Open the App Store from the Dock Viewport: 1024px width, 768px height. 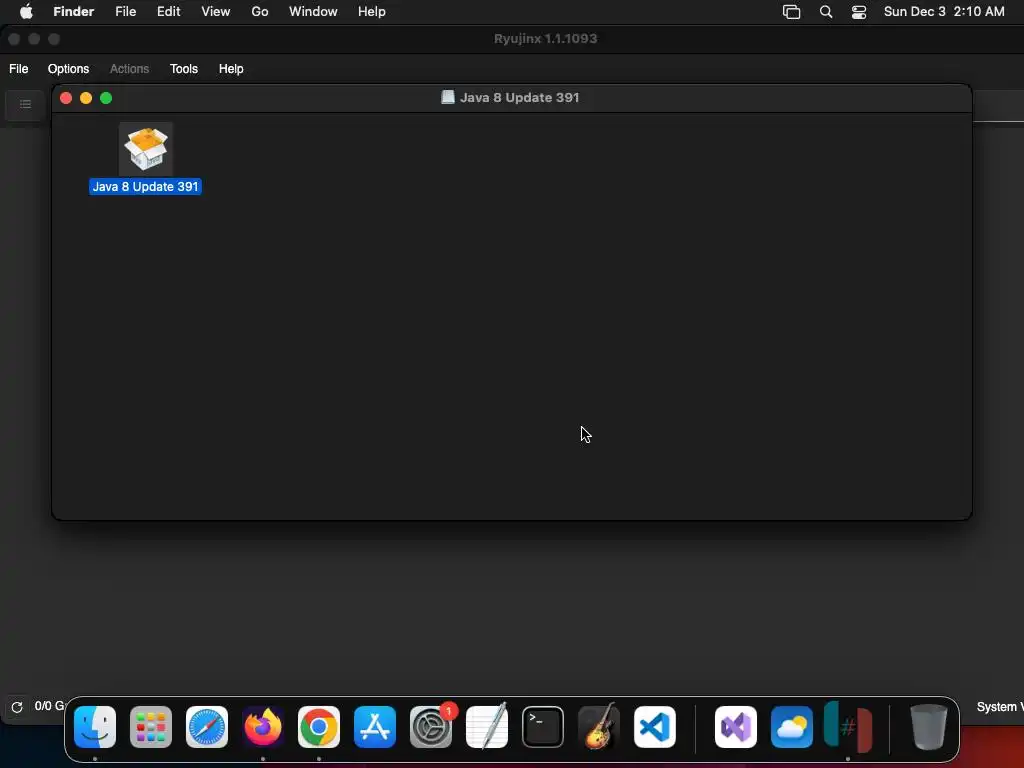[375, 727]
